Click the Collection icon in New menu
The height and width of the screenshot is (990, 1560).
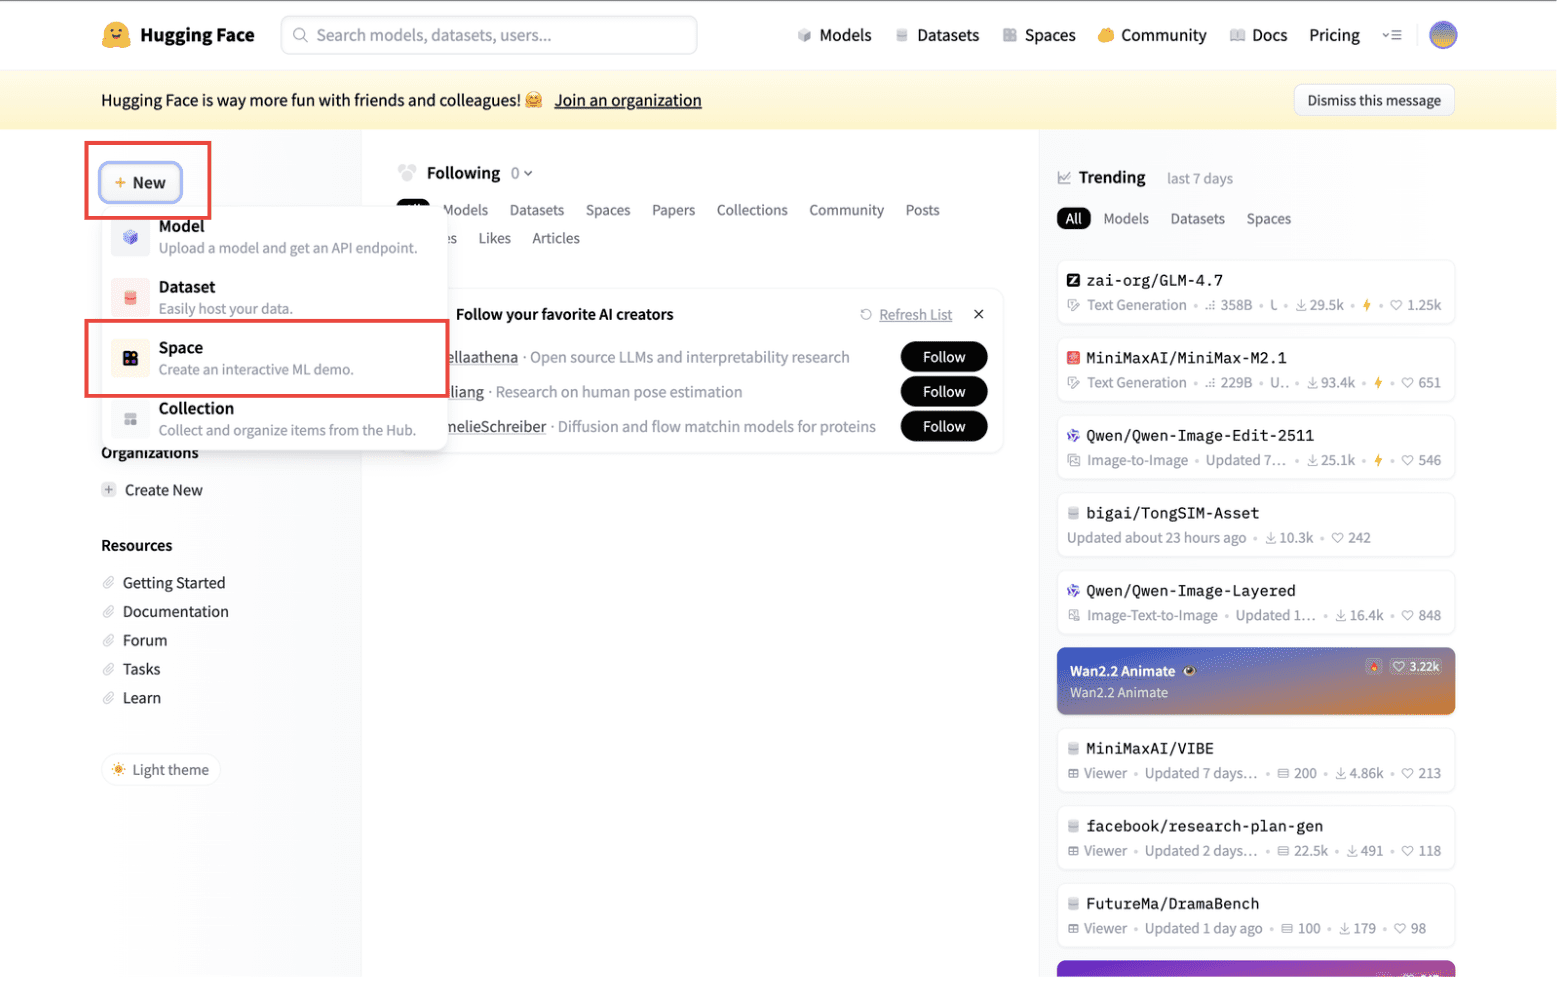tap(131, 420)
